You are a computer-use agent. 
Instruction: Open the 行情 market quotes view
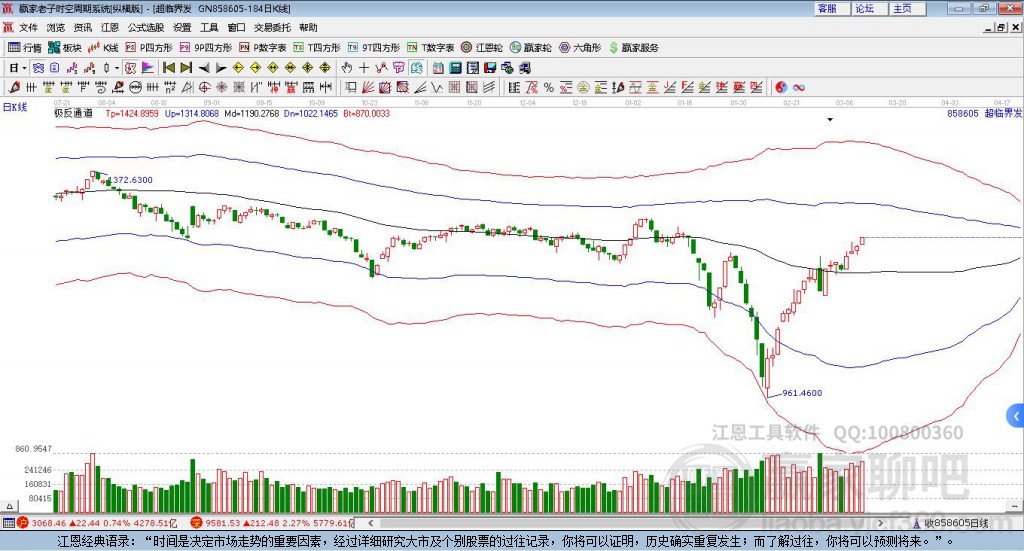[x=24, y=48]
